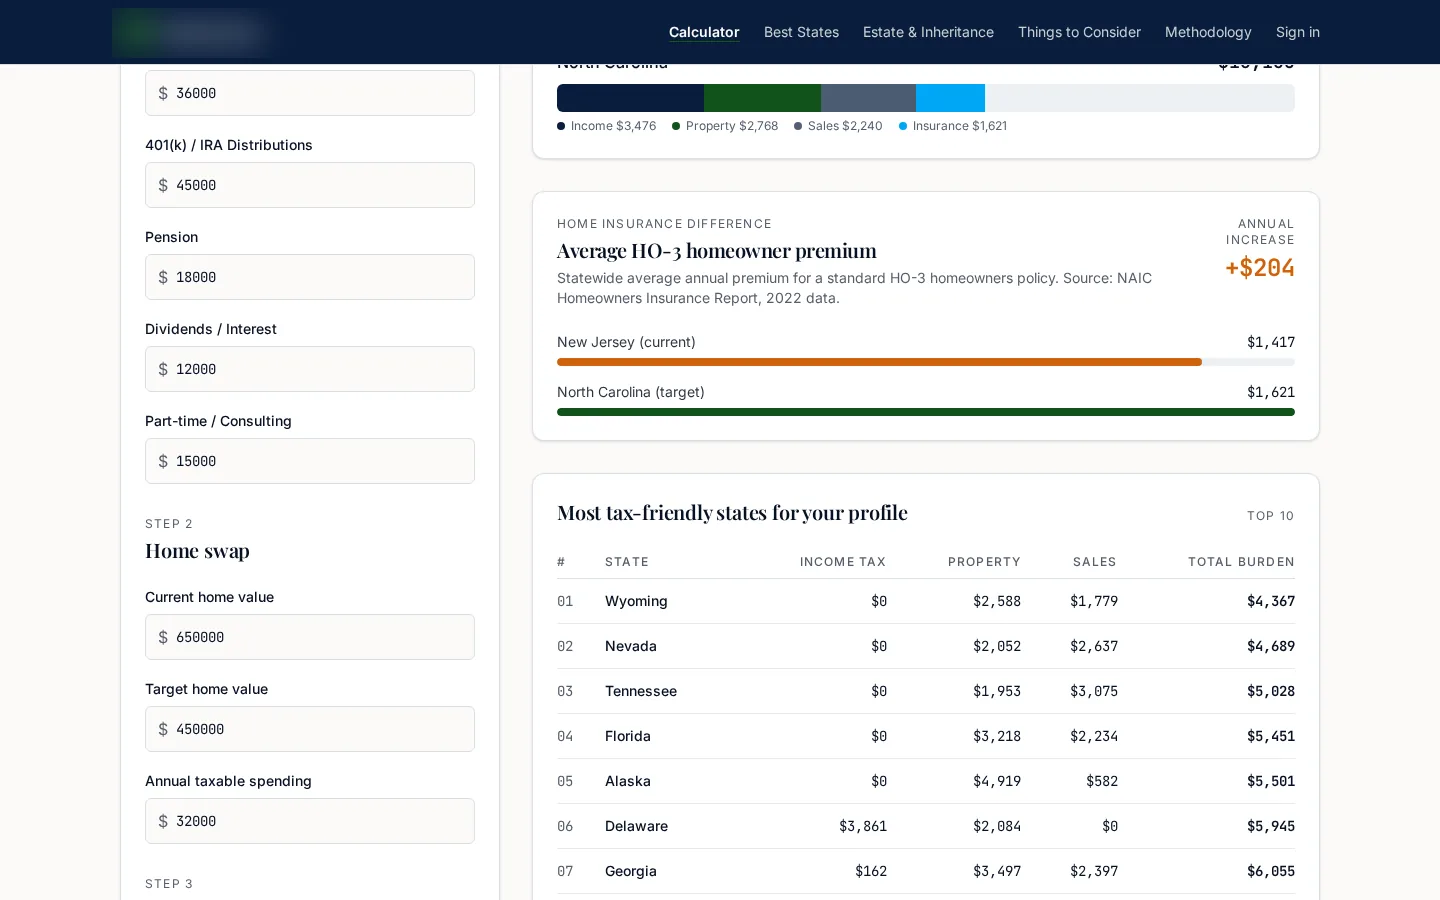The height and width of the screenshot is (900, 1440).
Task: Click the Sign in link
Action: click(1297, 32)
